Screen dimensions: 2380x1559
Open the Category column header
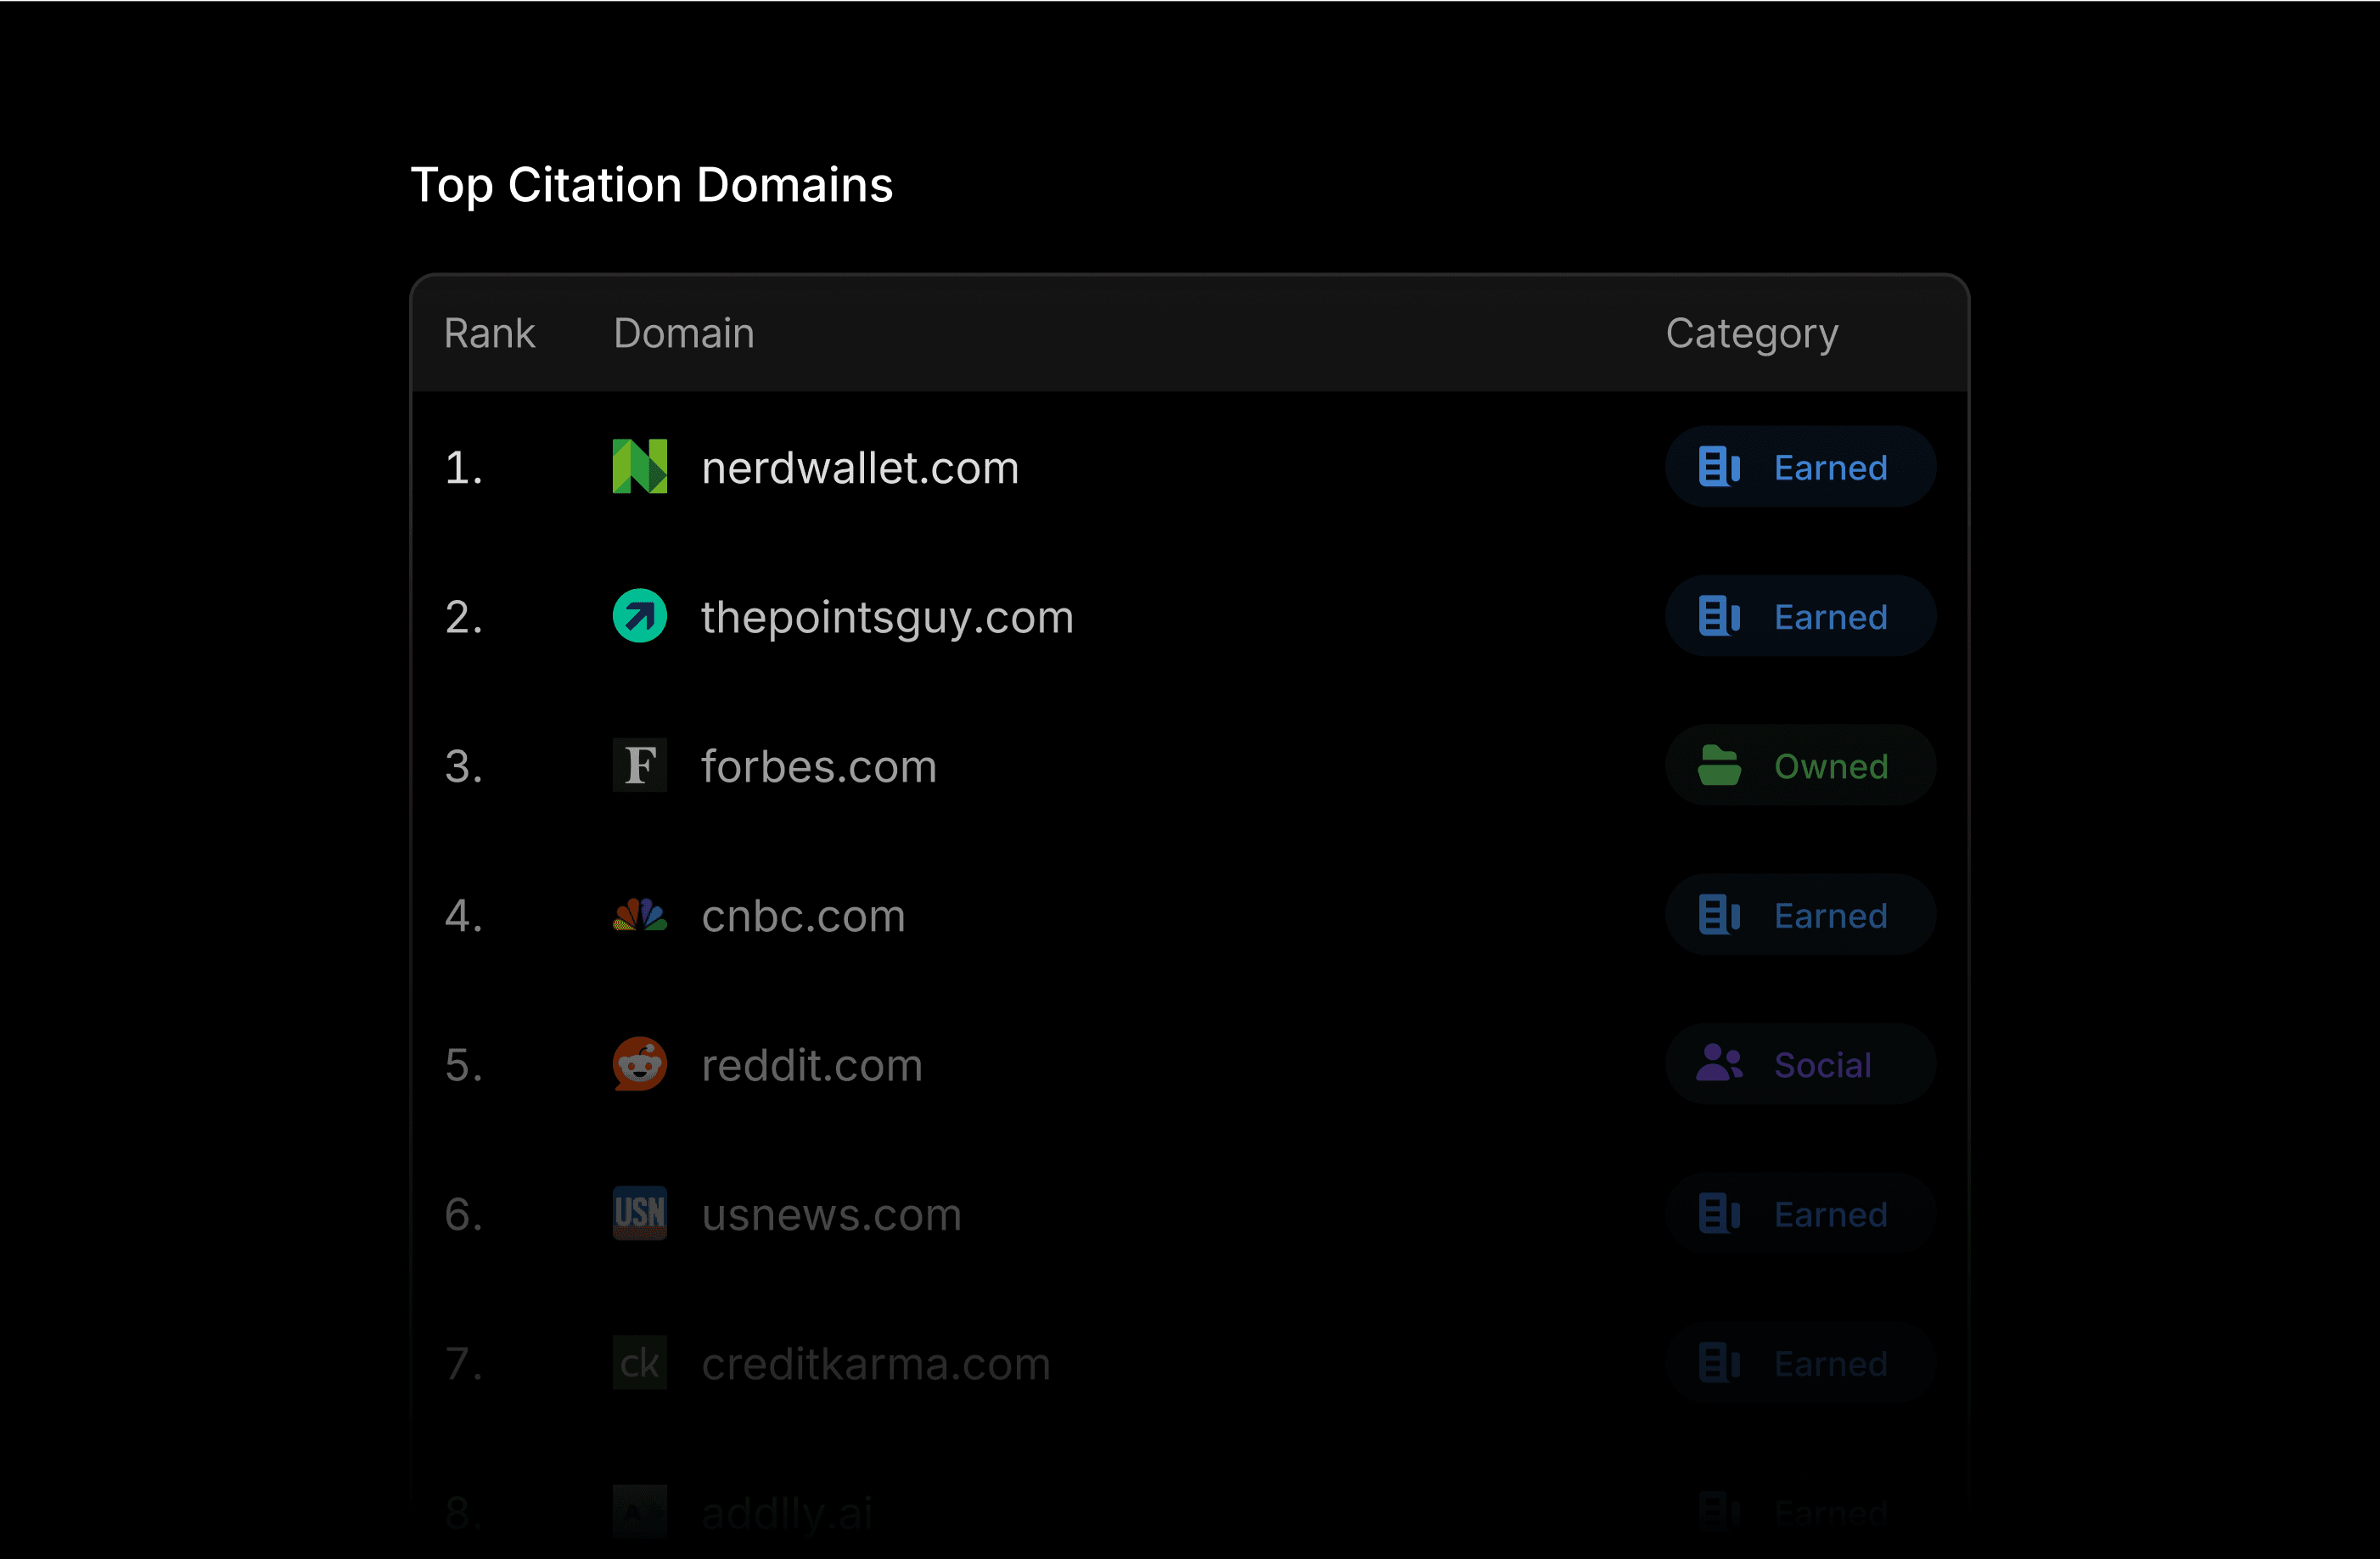(x=1752, y=333)
